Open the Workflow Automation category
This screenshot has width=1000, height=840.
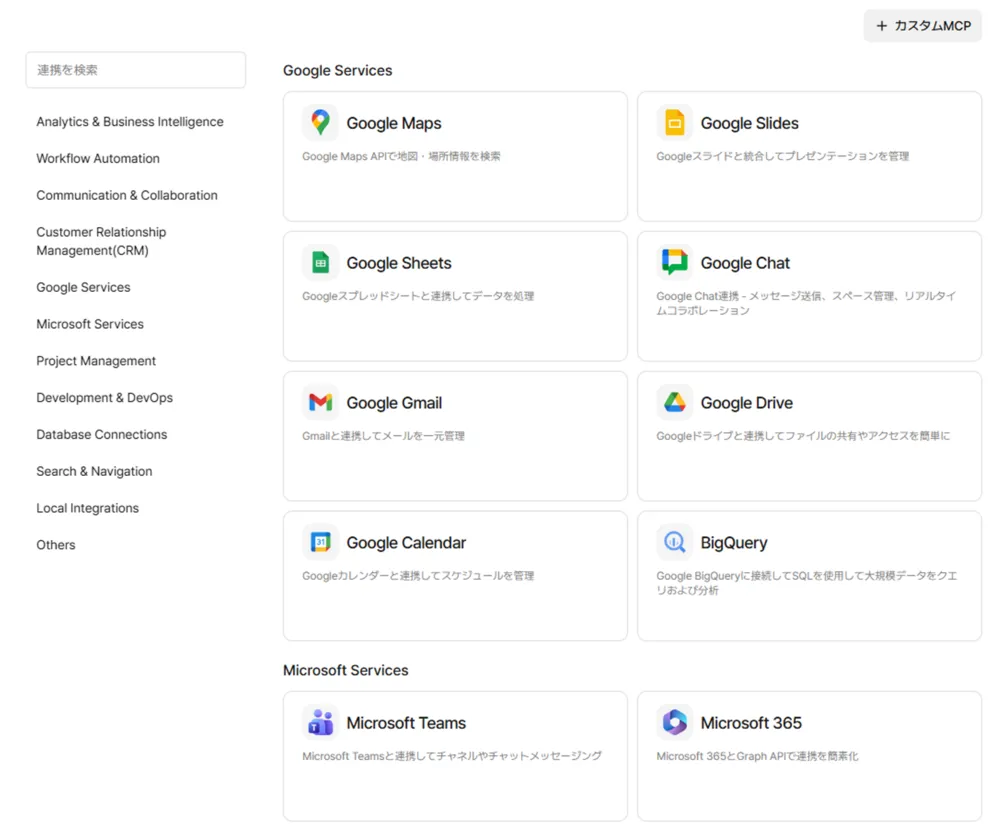[98, 158]
